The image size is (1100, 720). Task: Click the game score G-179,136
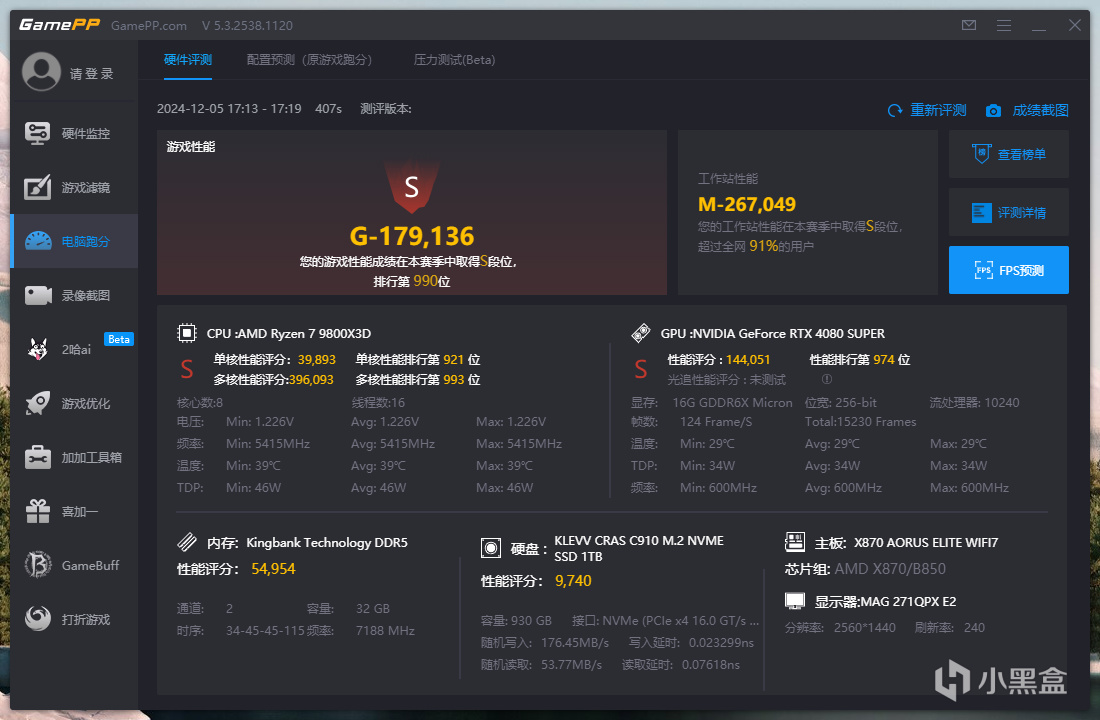click(x=412, y=236)
